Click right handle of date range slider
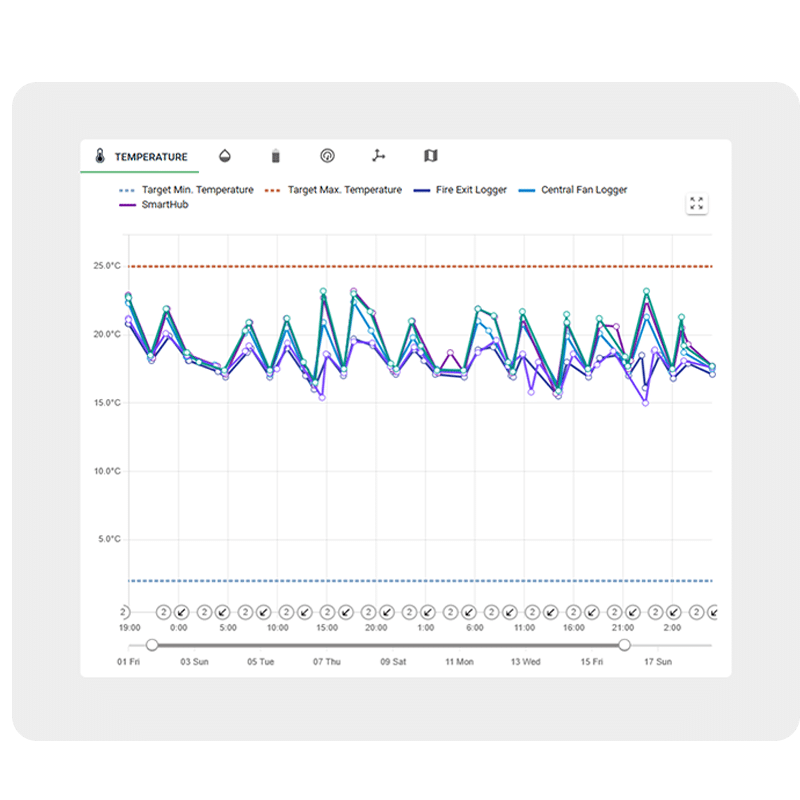 pyautogui.click(x=624, y=645)
